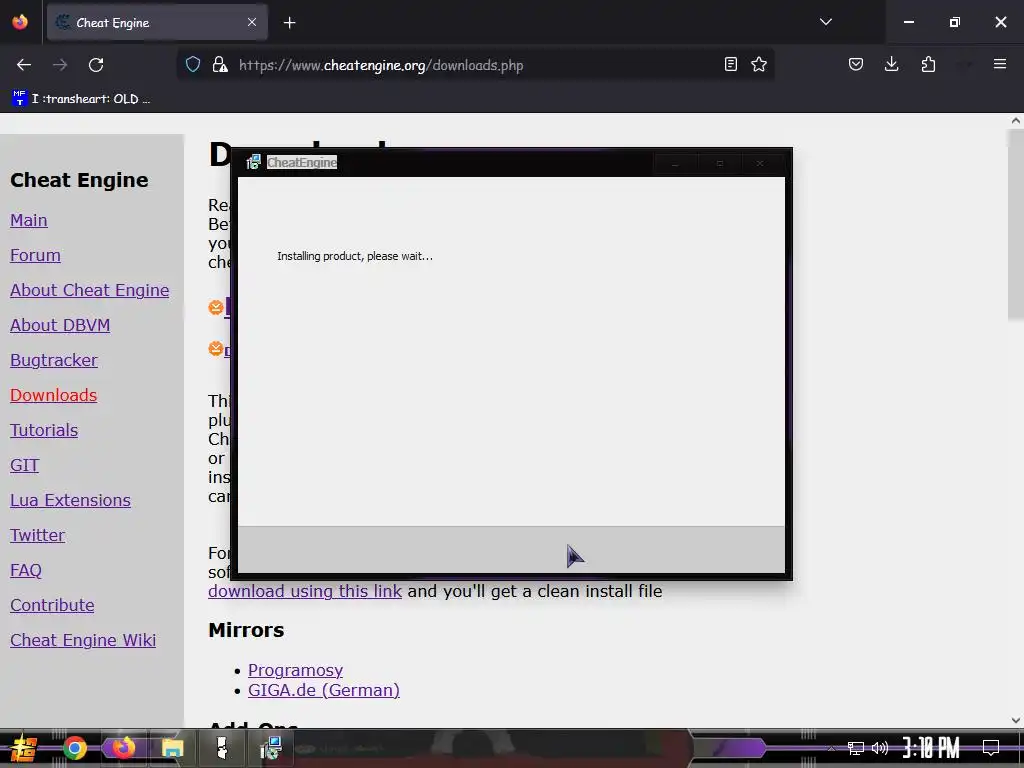The image size is (1024, 768).
Task: Close the Cheat Engine tab
Action: click(252, 22)
